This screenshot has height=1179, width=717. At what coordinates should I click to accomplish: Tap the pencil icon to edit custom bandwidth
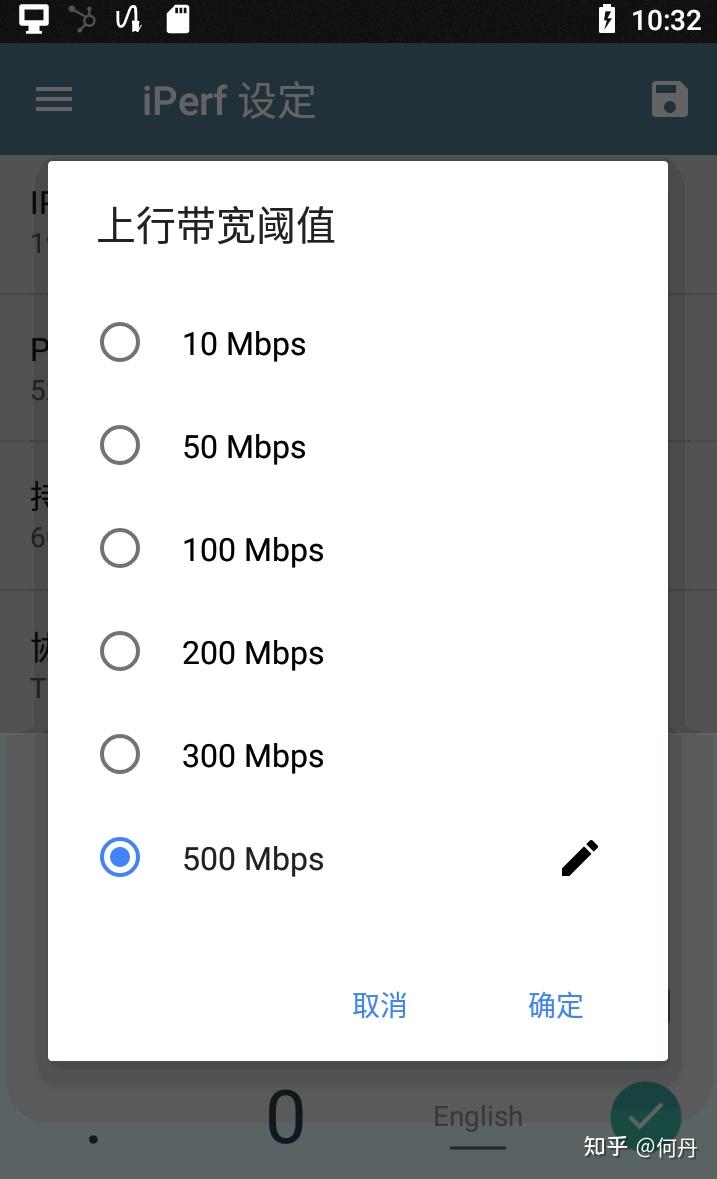(x=580, y=858)
